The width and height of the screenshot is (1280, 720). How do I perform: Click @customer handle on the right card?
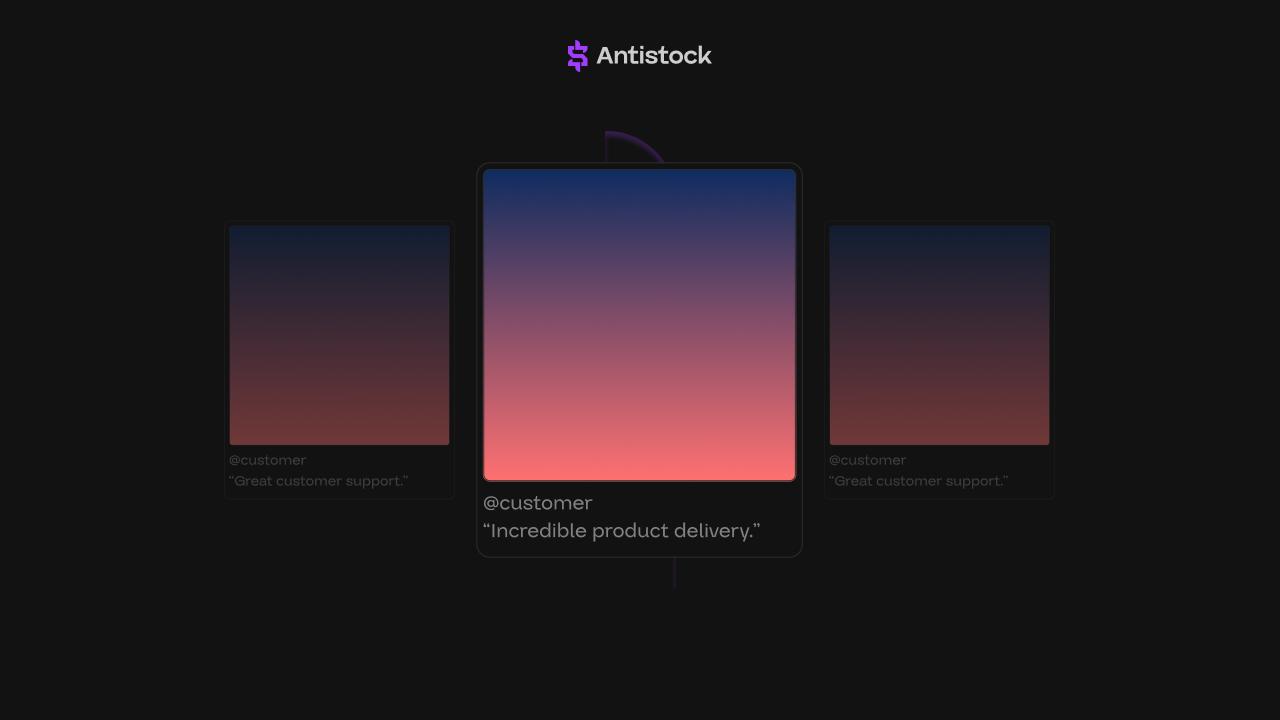coord(867,460)
